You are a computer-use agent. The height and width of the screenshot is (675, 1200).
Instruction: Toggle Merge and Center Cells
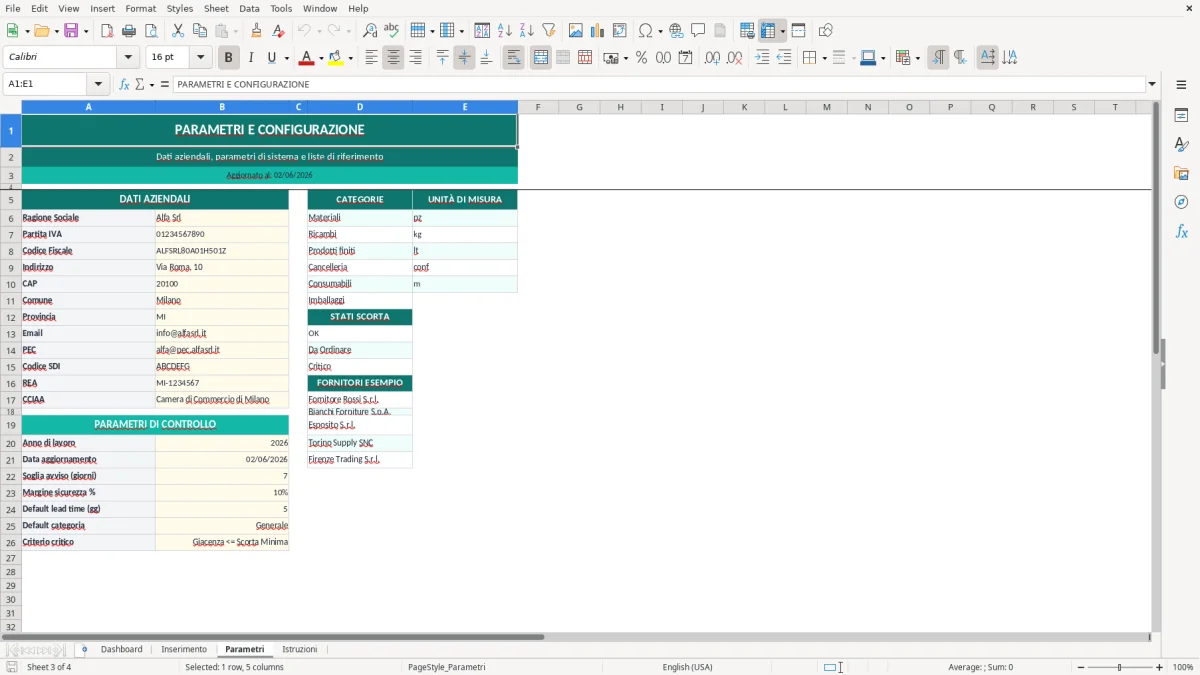coord(541,58)
